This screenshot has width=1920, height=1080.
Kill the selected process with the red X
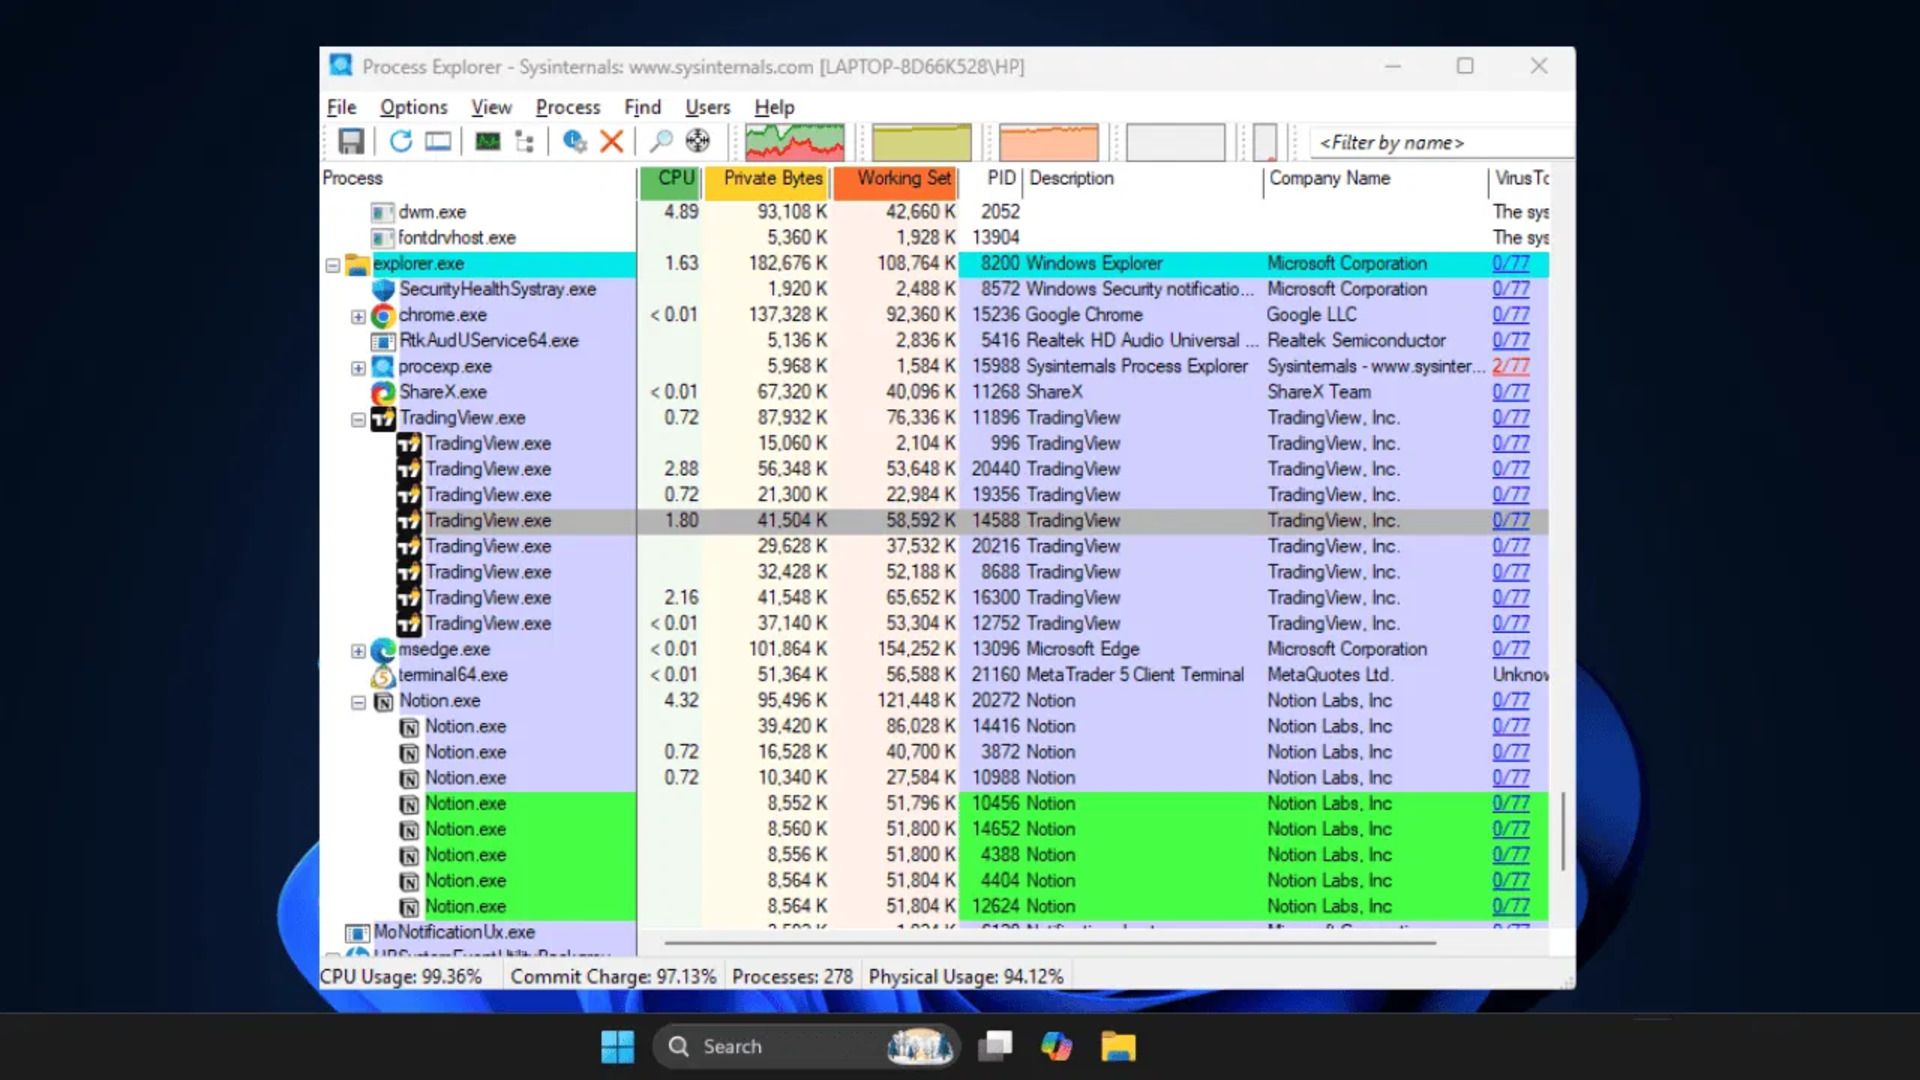click(x=611, y=141)
